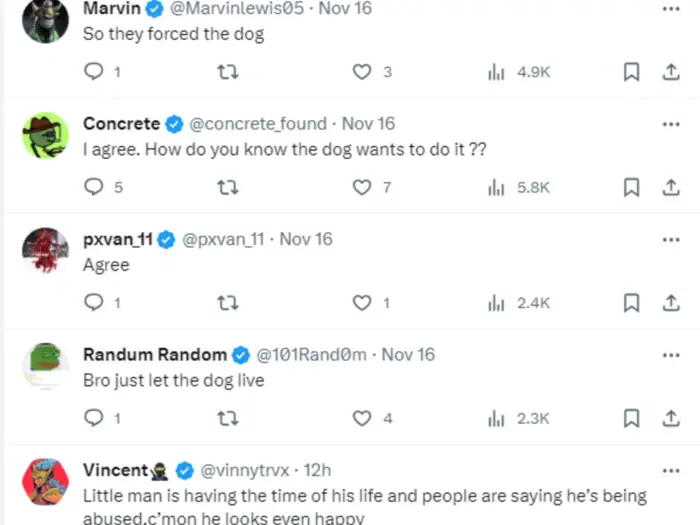View analytics on pxvan_11's tweet

[496, 303]
